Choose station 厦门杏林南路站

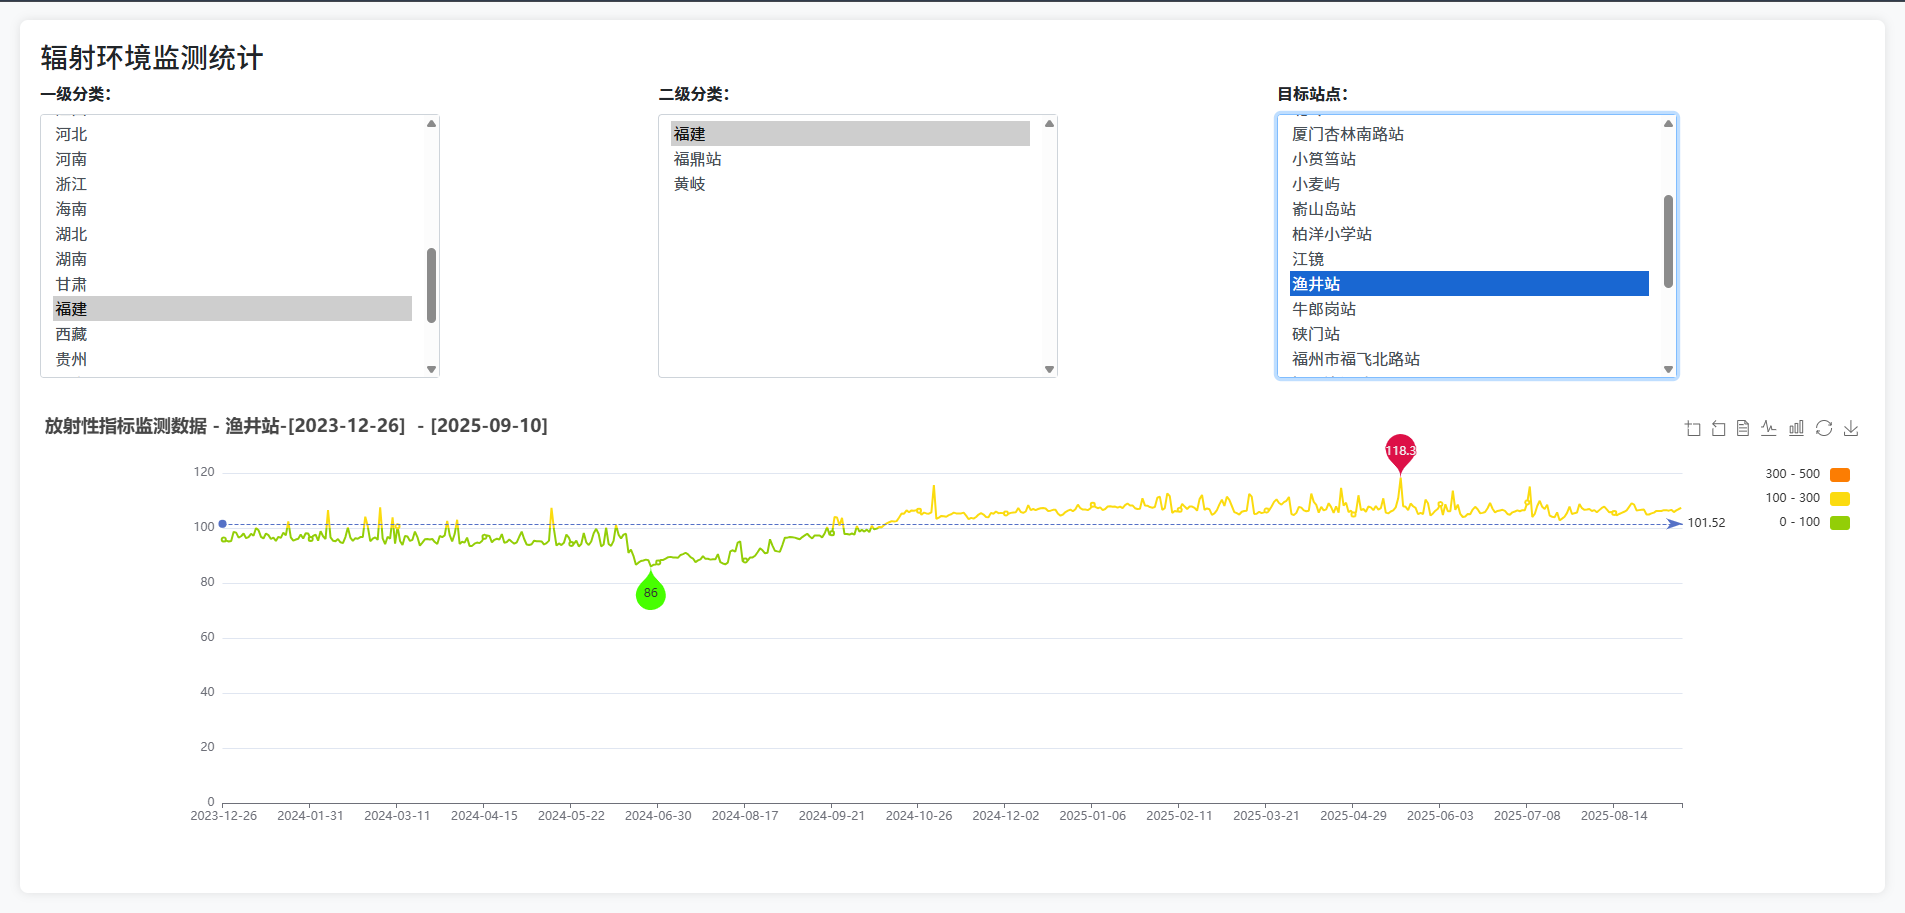[1469, 134]
